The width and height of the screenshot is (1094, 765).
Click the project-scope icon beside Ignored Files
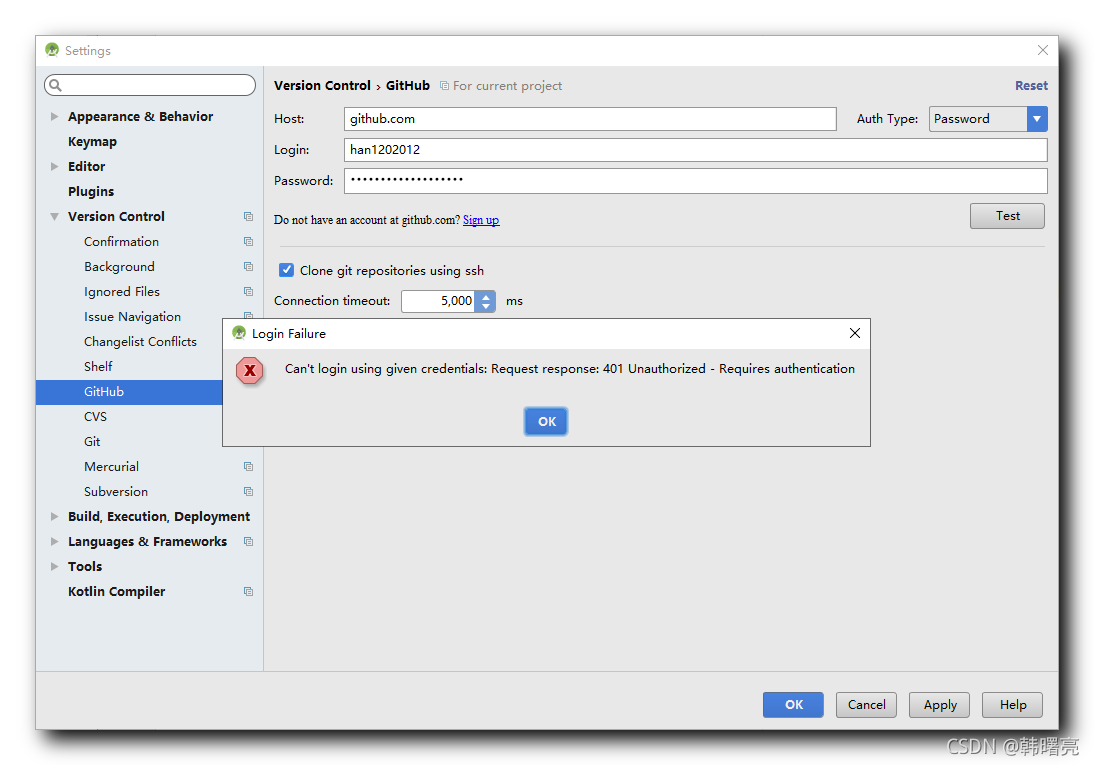coord(248,292)
